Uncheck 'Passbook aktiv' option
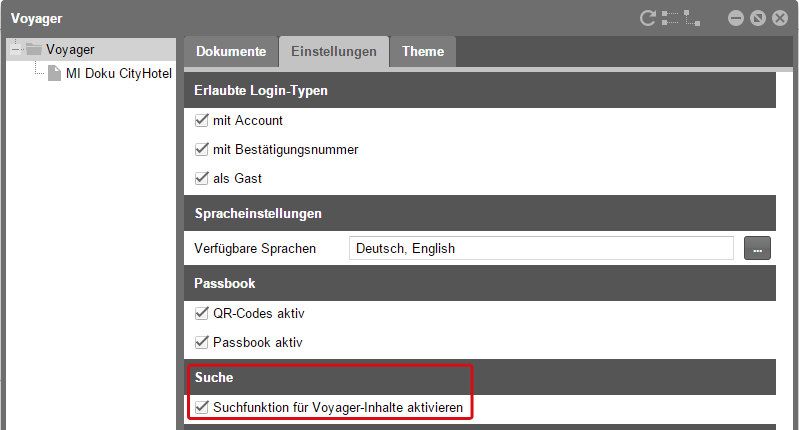 coord(202,342)
